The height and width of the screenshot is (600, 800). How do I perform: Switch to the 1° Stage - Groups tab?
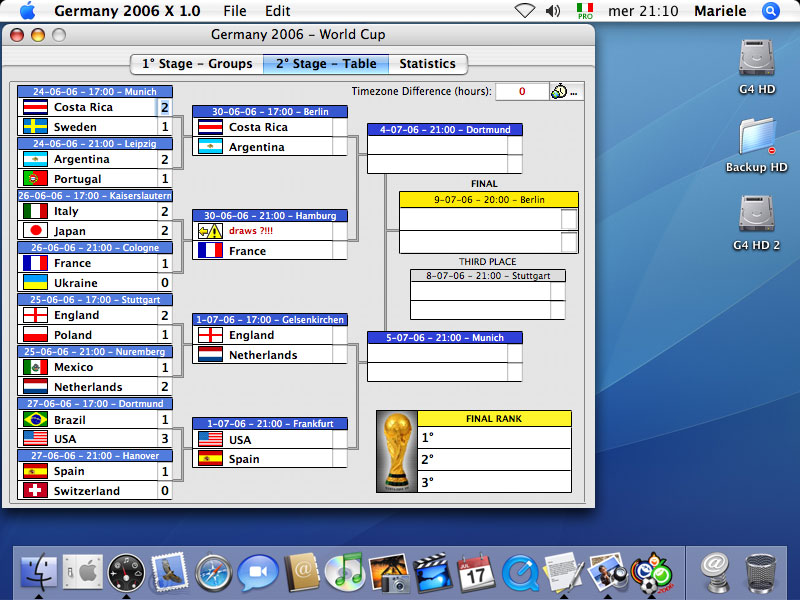[197, 64]
